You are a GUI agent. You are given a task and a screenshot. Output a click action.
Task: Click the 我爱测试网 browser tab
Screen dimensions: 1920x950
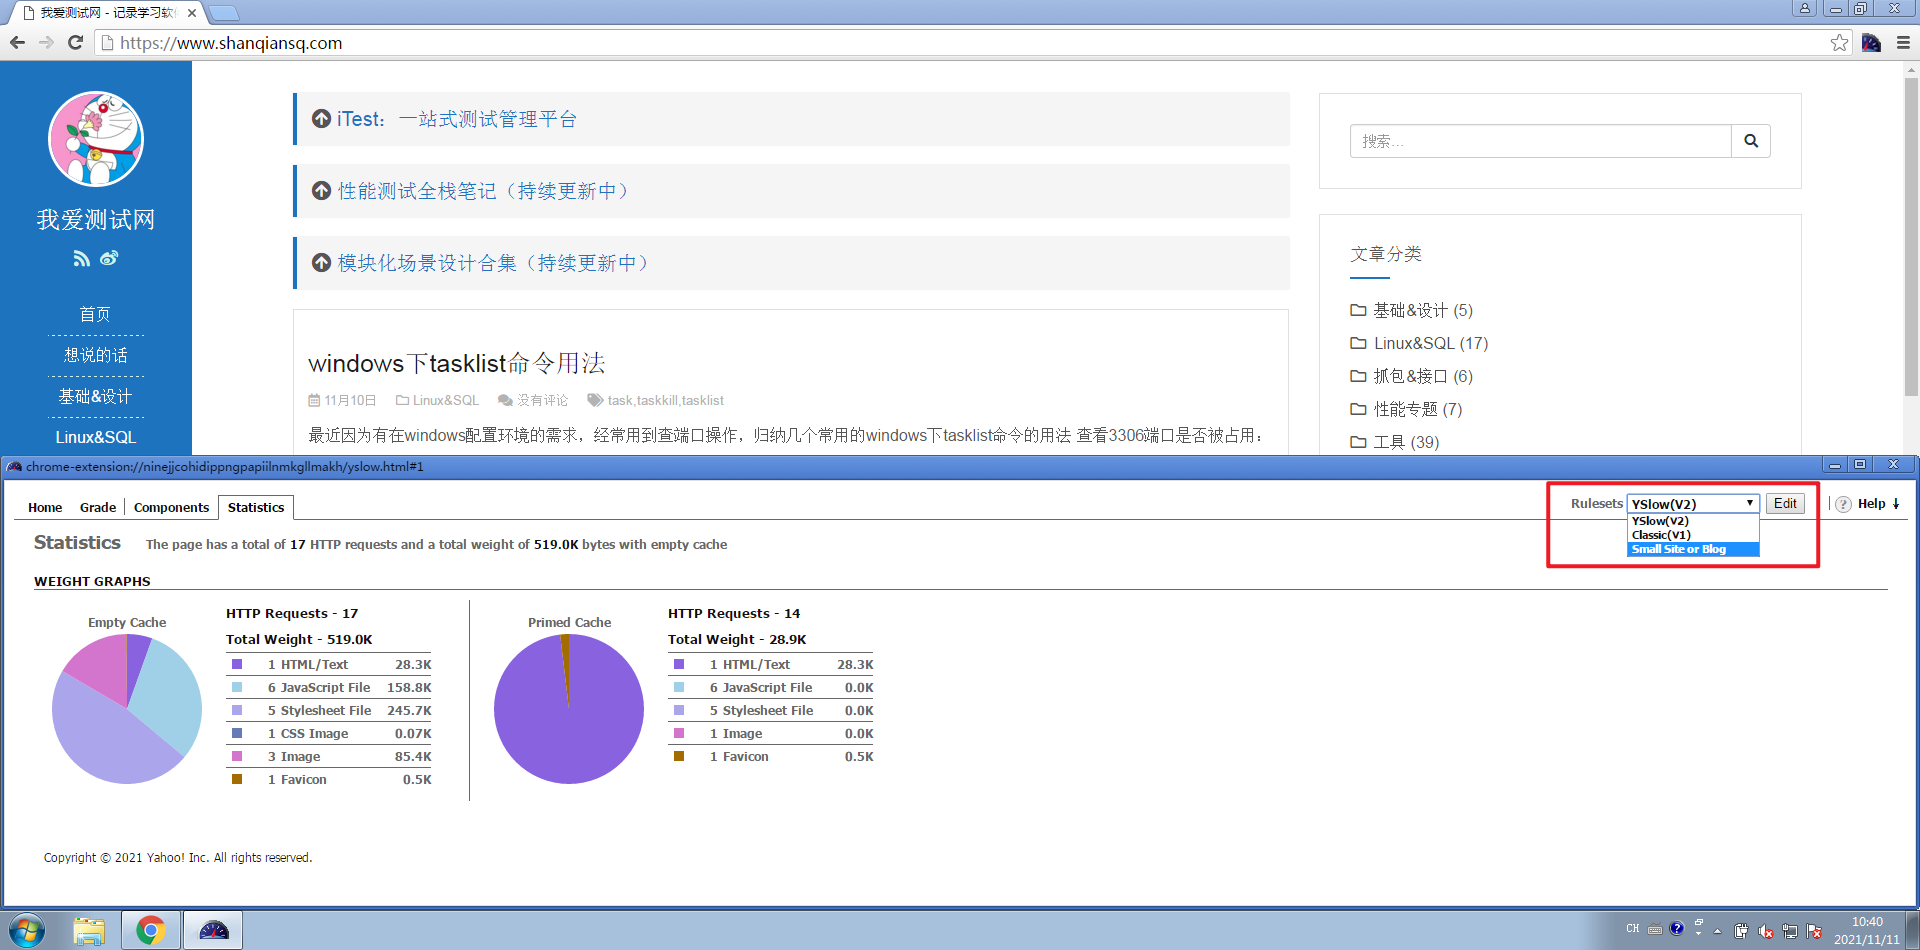point(105,13)
